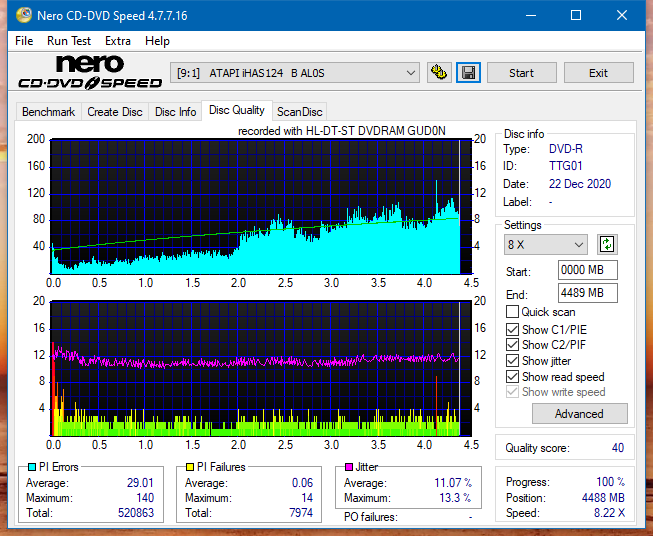Click Jitter maximum 13.3 %

pyautogui.click(x=455, y=498)
